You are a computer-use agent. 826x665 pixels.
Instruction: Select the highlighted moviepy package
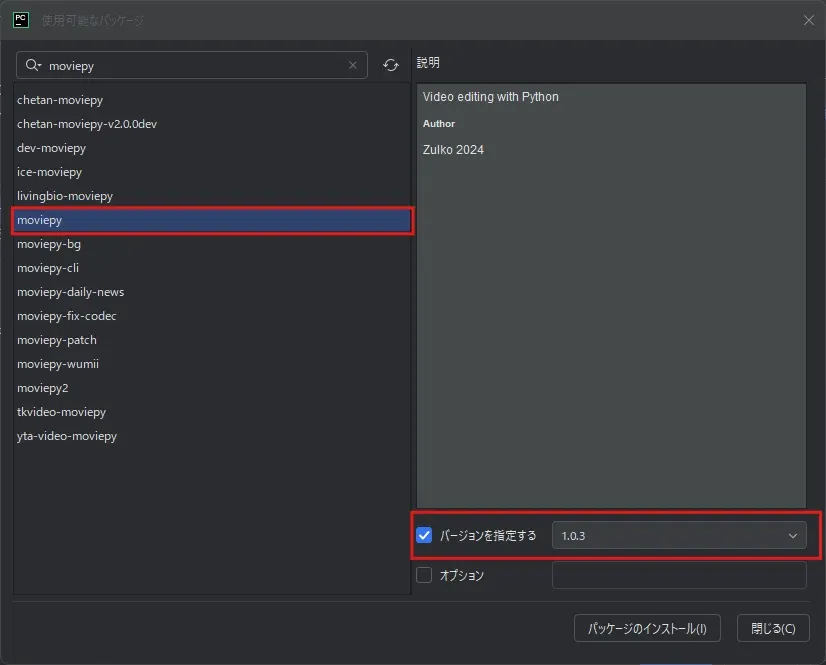(x=212, y=220)
